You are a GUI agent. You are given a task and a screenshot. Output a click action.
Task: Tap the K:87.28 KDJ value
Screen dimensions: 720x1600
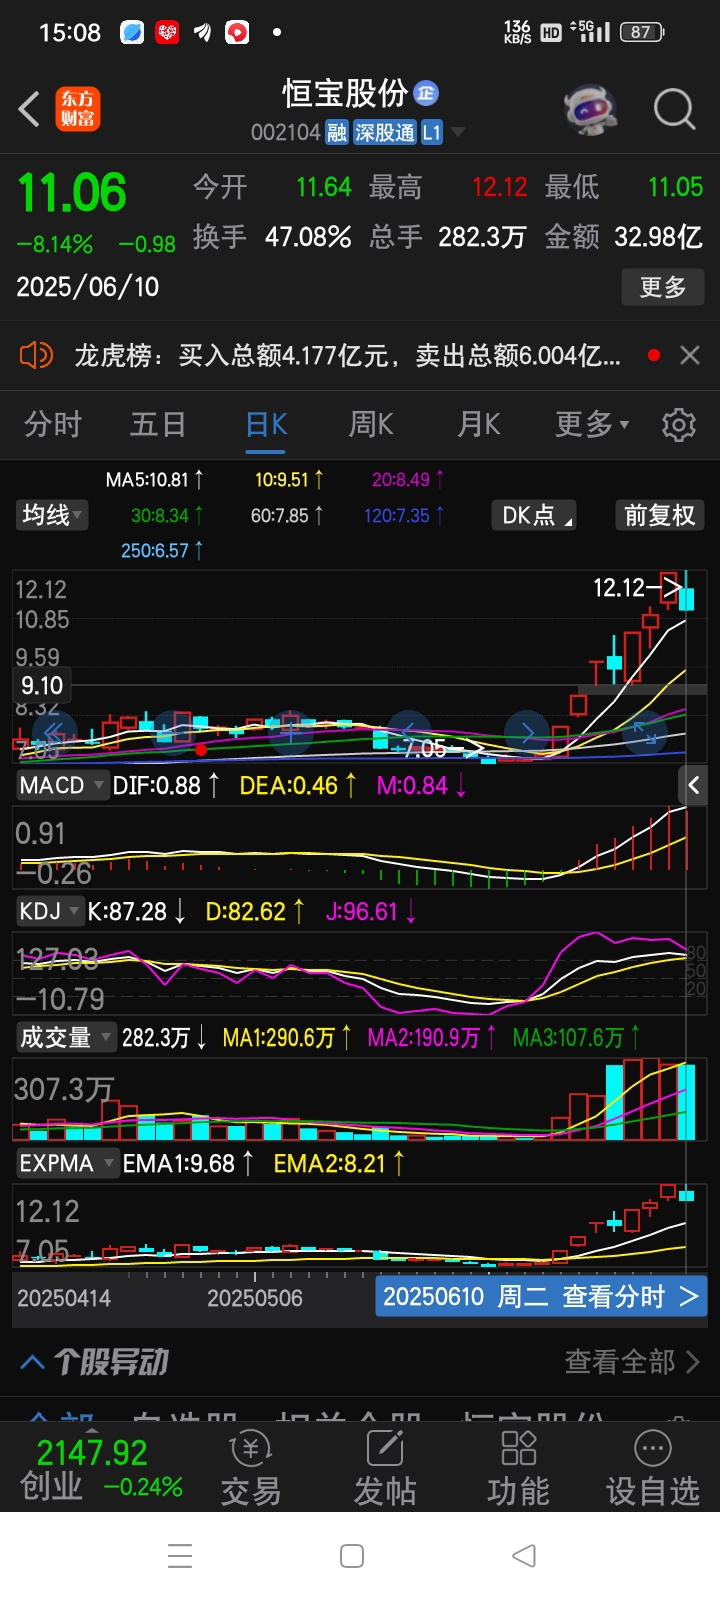tap(136, 912)
